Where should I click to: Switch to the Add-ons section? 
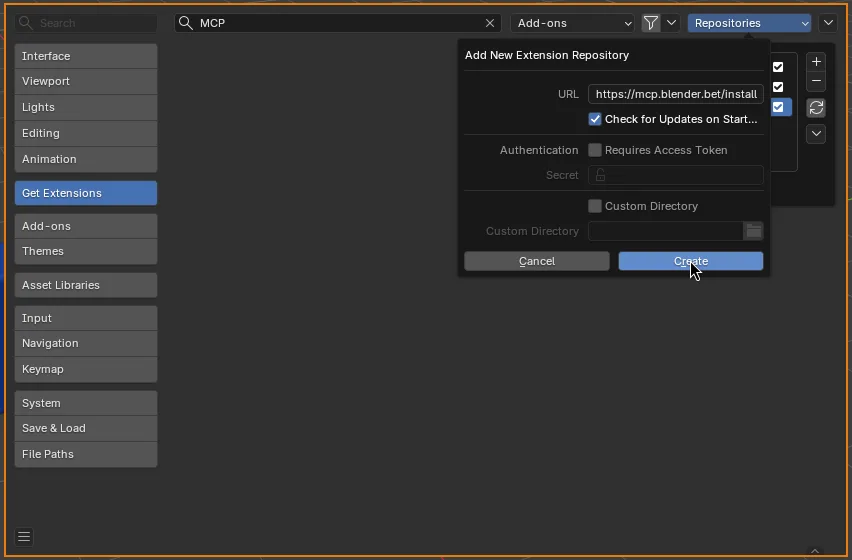click(86, 226)
